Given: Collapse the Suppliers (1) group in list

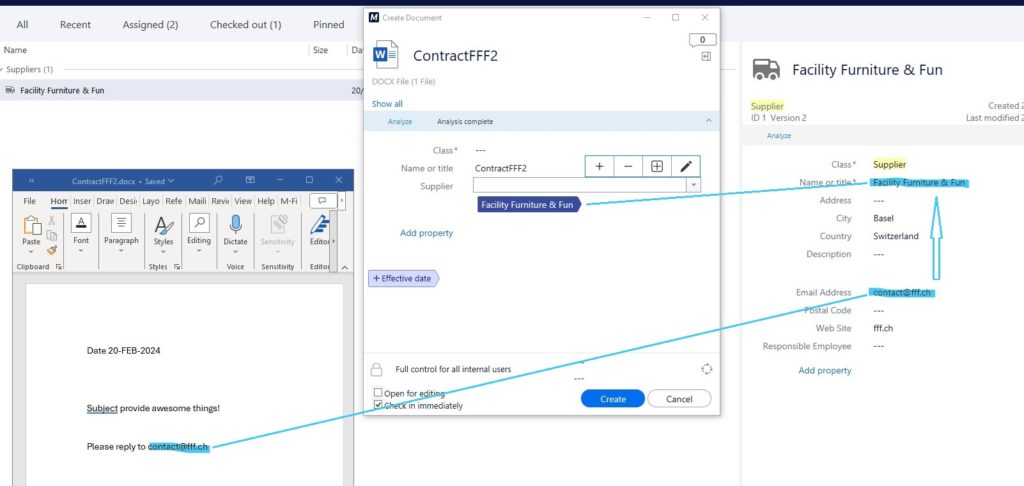Looking at the screenshot, I should tap(2, 69).
